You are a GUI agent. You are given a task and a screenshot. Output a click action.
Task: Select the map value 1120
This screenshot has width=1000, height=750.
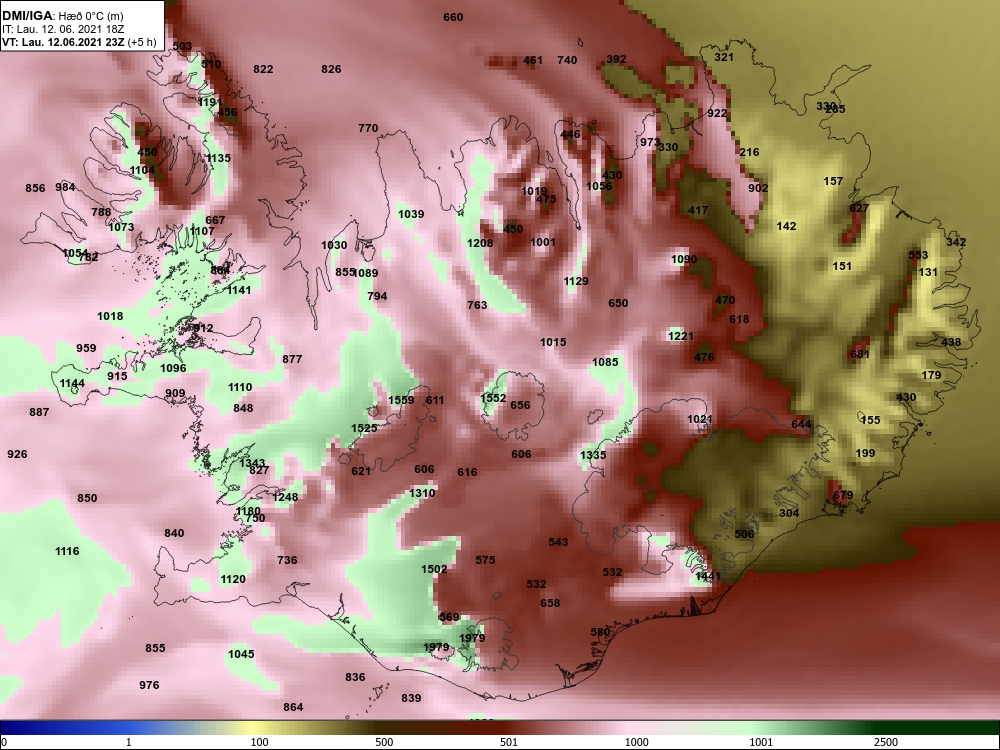233,579
